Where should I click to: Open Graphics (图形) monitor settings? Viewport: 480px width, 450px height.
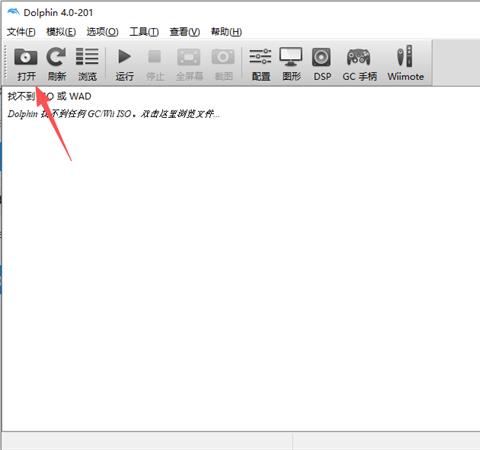click(x=291, y=57)
